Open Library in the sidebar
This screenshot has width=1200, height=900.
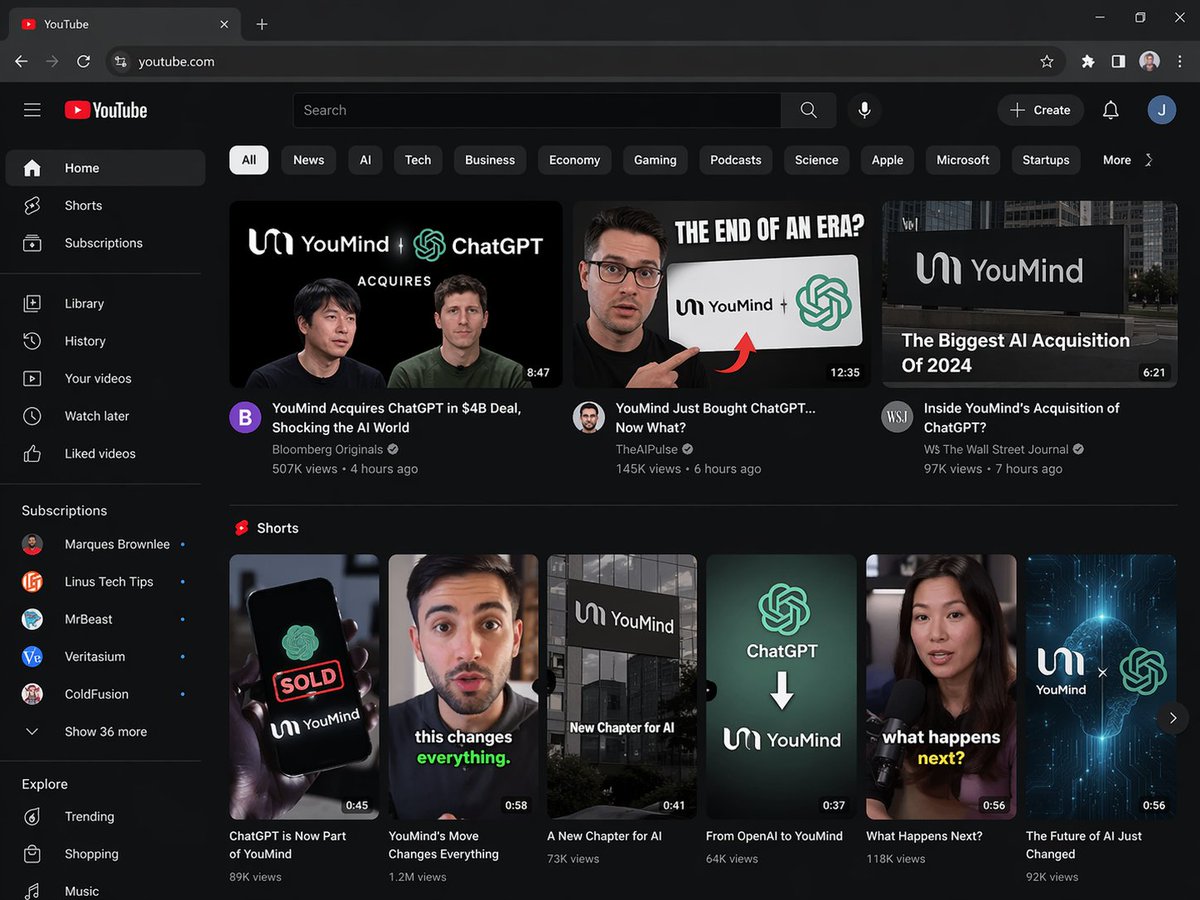coord(105,303)
